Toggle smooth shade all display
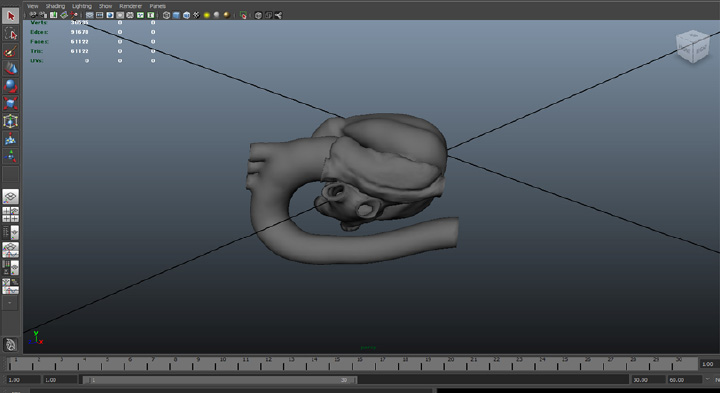 (176, 15)
